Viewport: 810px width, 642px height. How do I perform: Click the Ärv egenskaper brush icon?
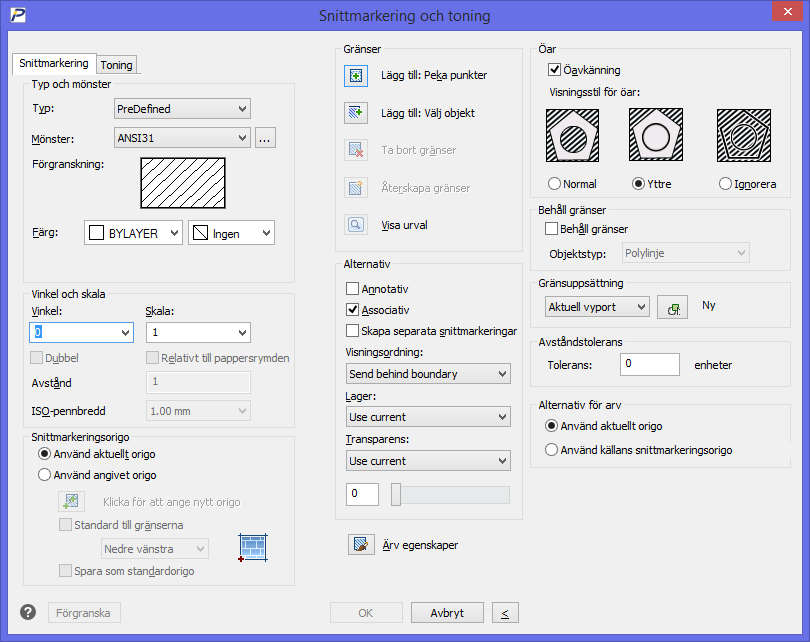click(361, 544)
